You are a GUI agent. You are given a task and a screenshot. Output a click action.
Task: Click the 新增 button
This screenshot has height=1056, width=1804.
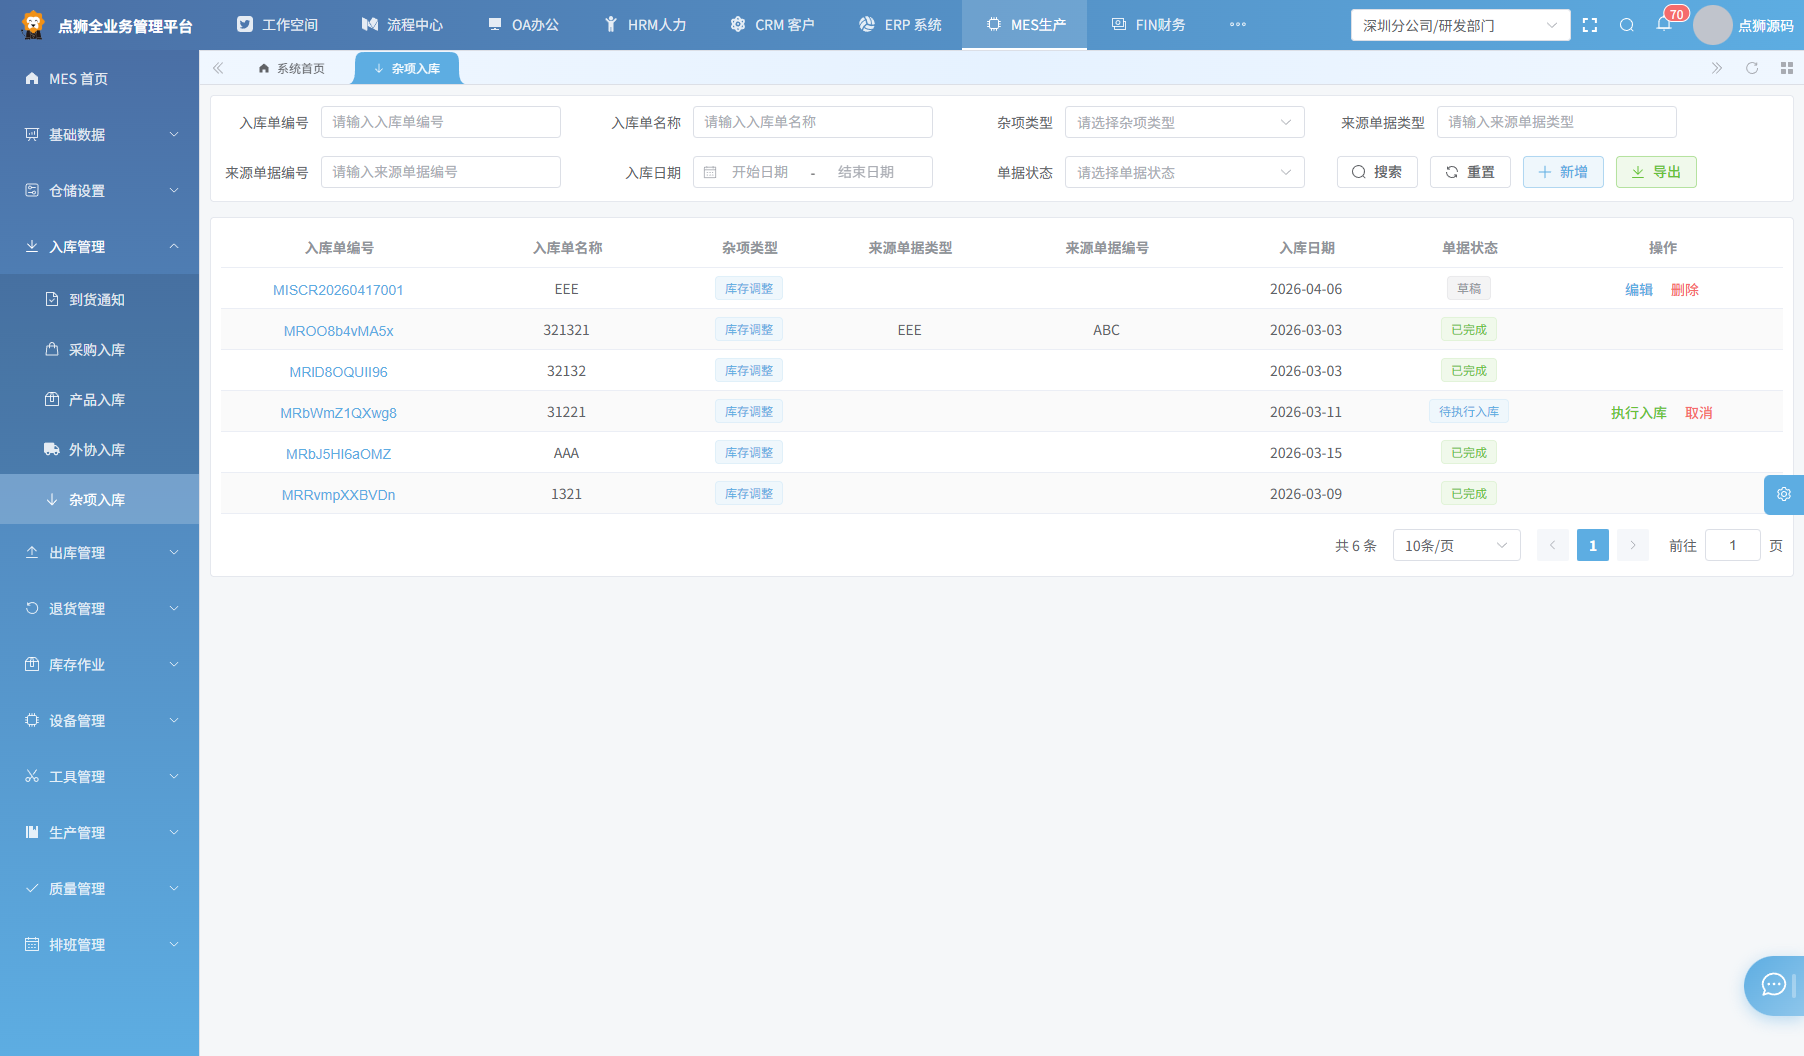[x=1563, y=172]
